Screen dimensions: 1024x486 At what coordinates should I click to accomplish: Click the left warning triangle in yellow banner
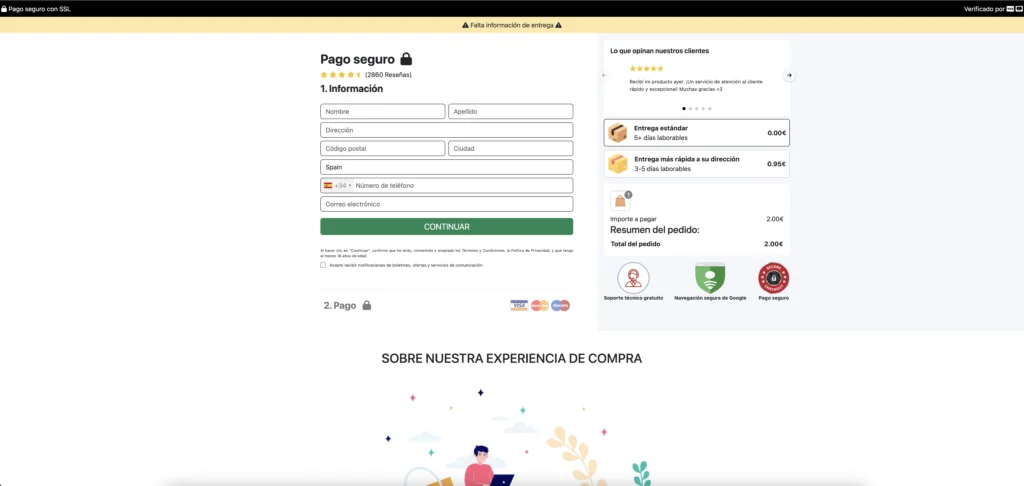tap(466, 25)
